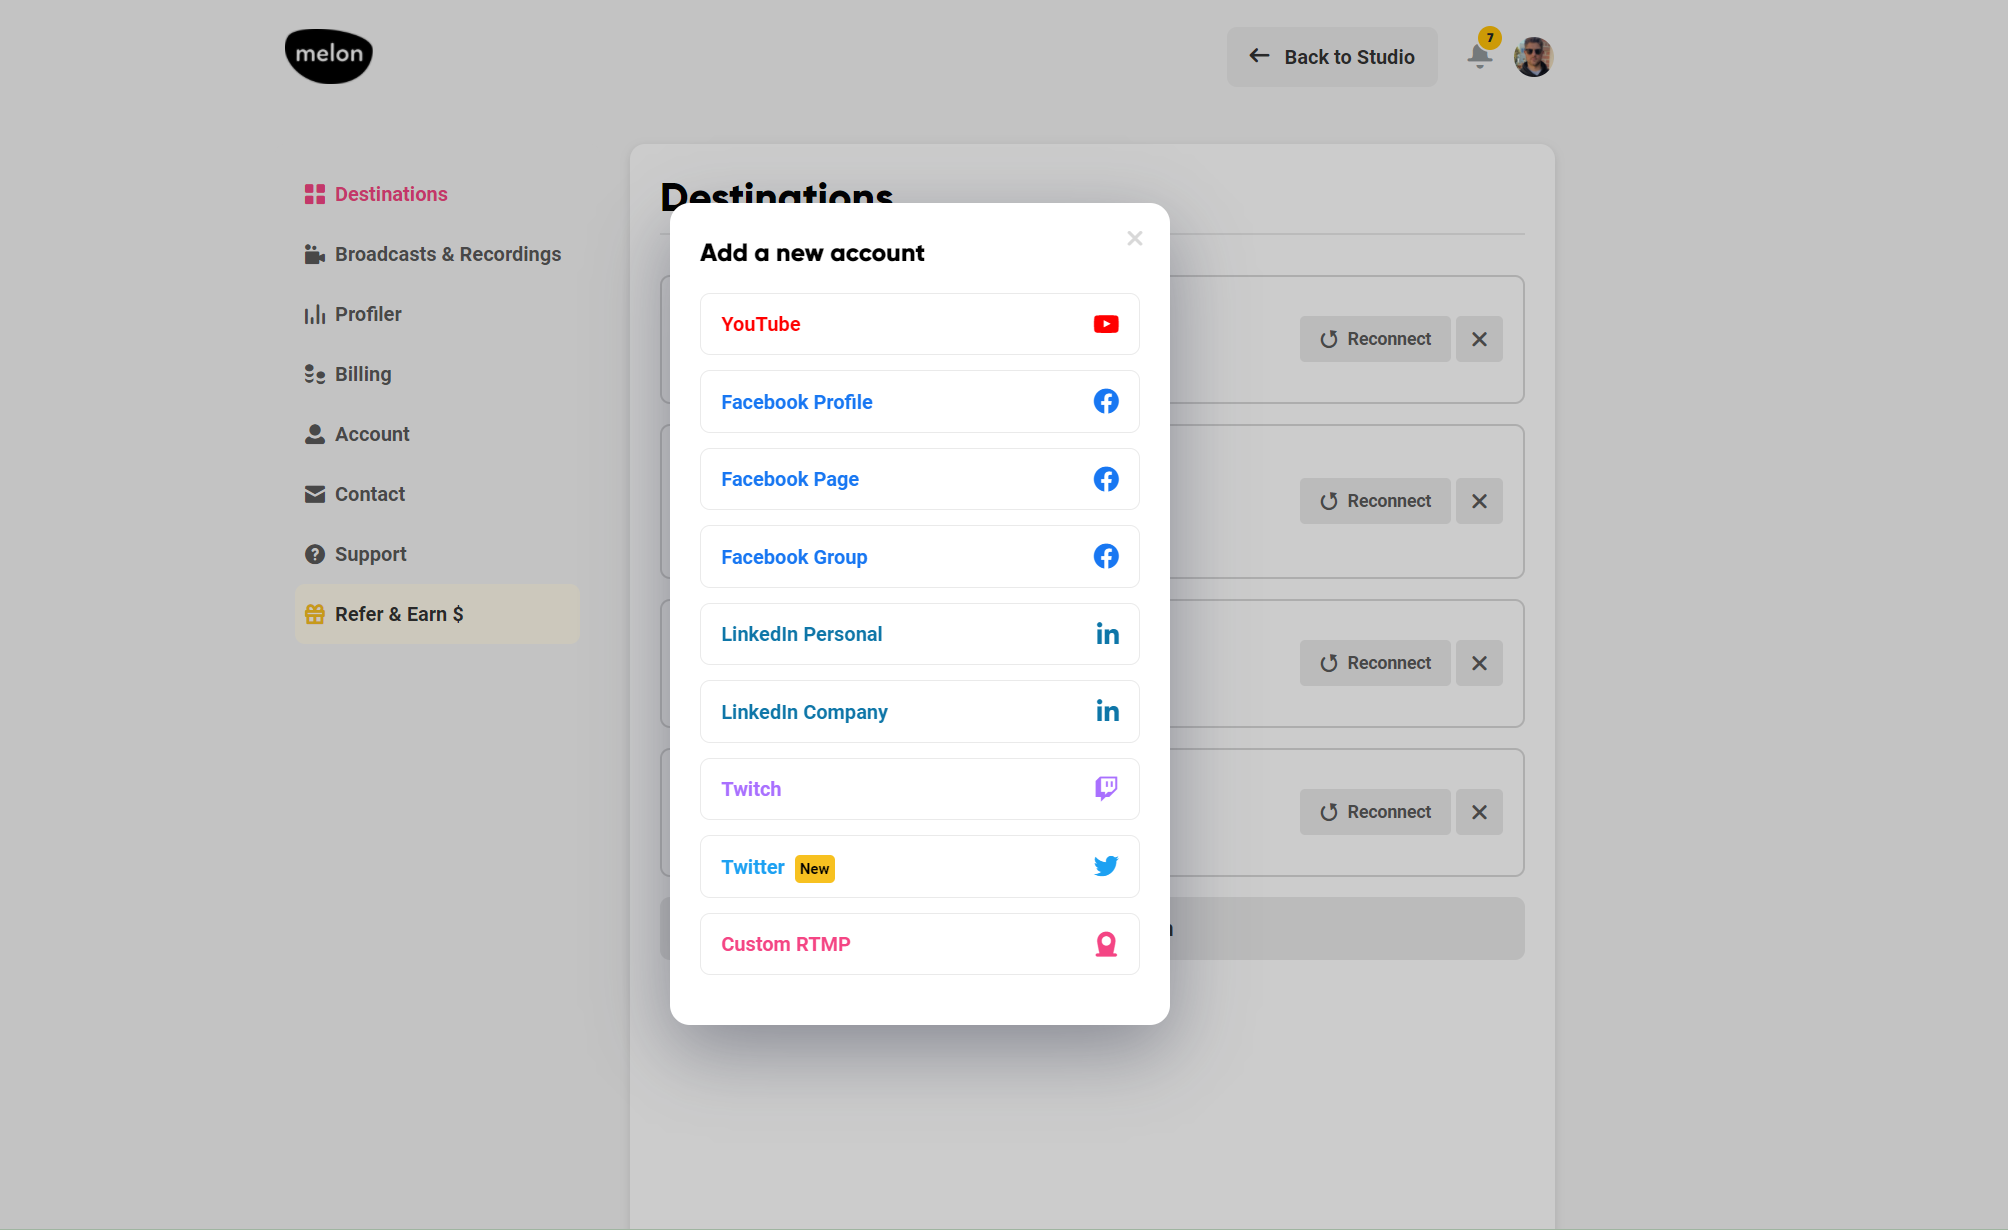The image size is (2008, 1230).
Task: Choose Facebook Page destination
Action: point(920,479)
